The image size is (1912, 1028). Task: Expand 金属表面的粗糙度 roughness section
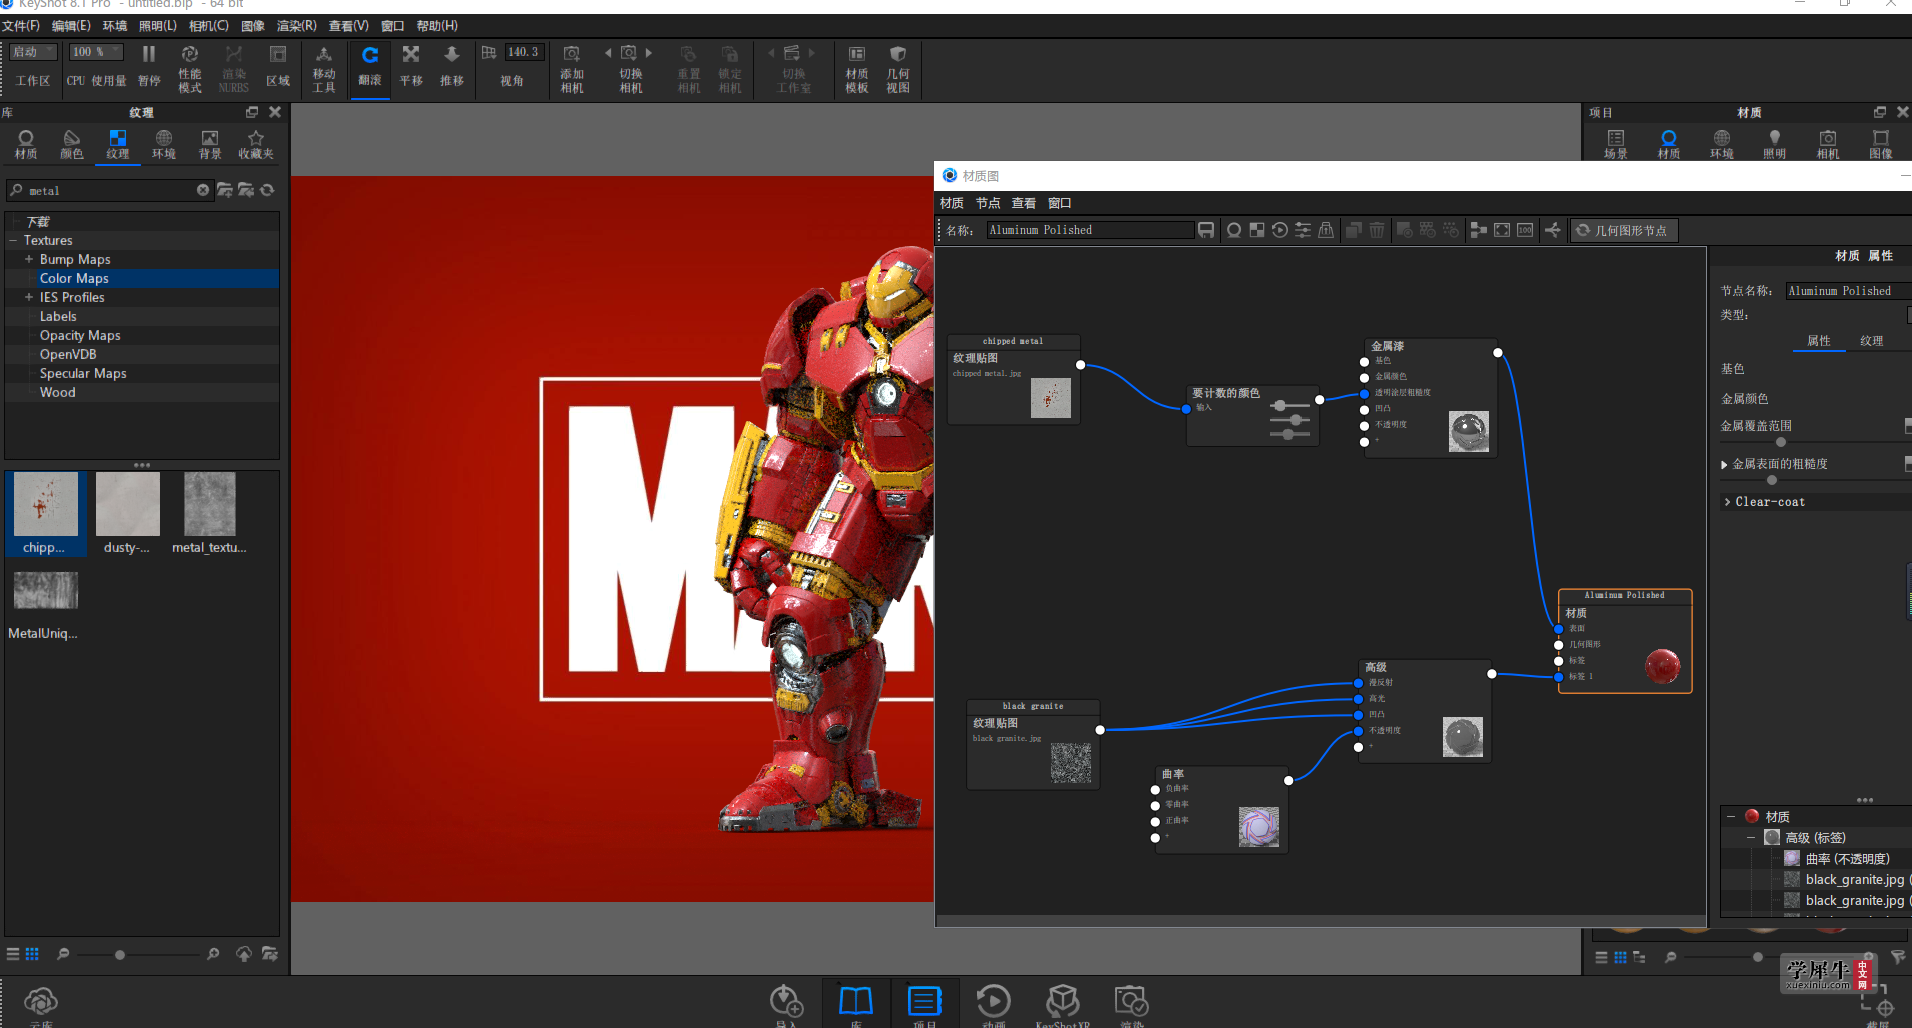pos(1725,464)
